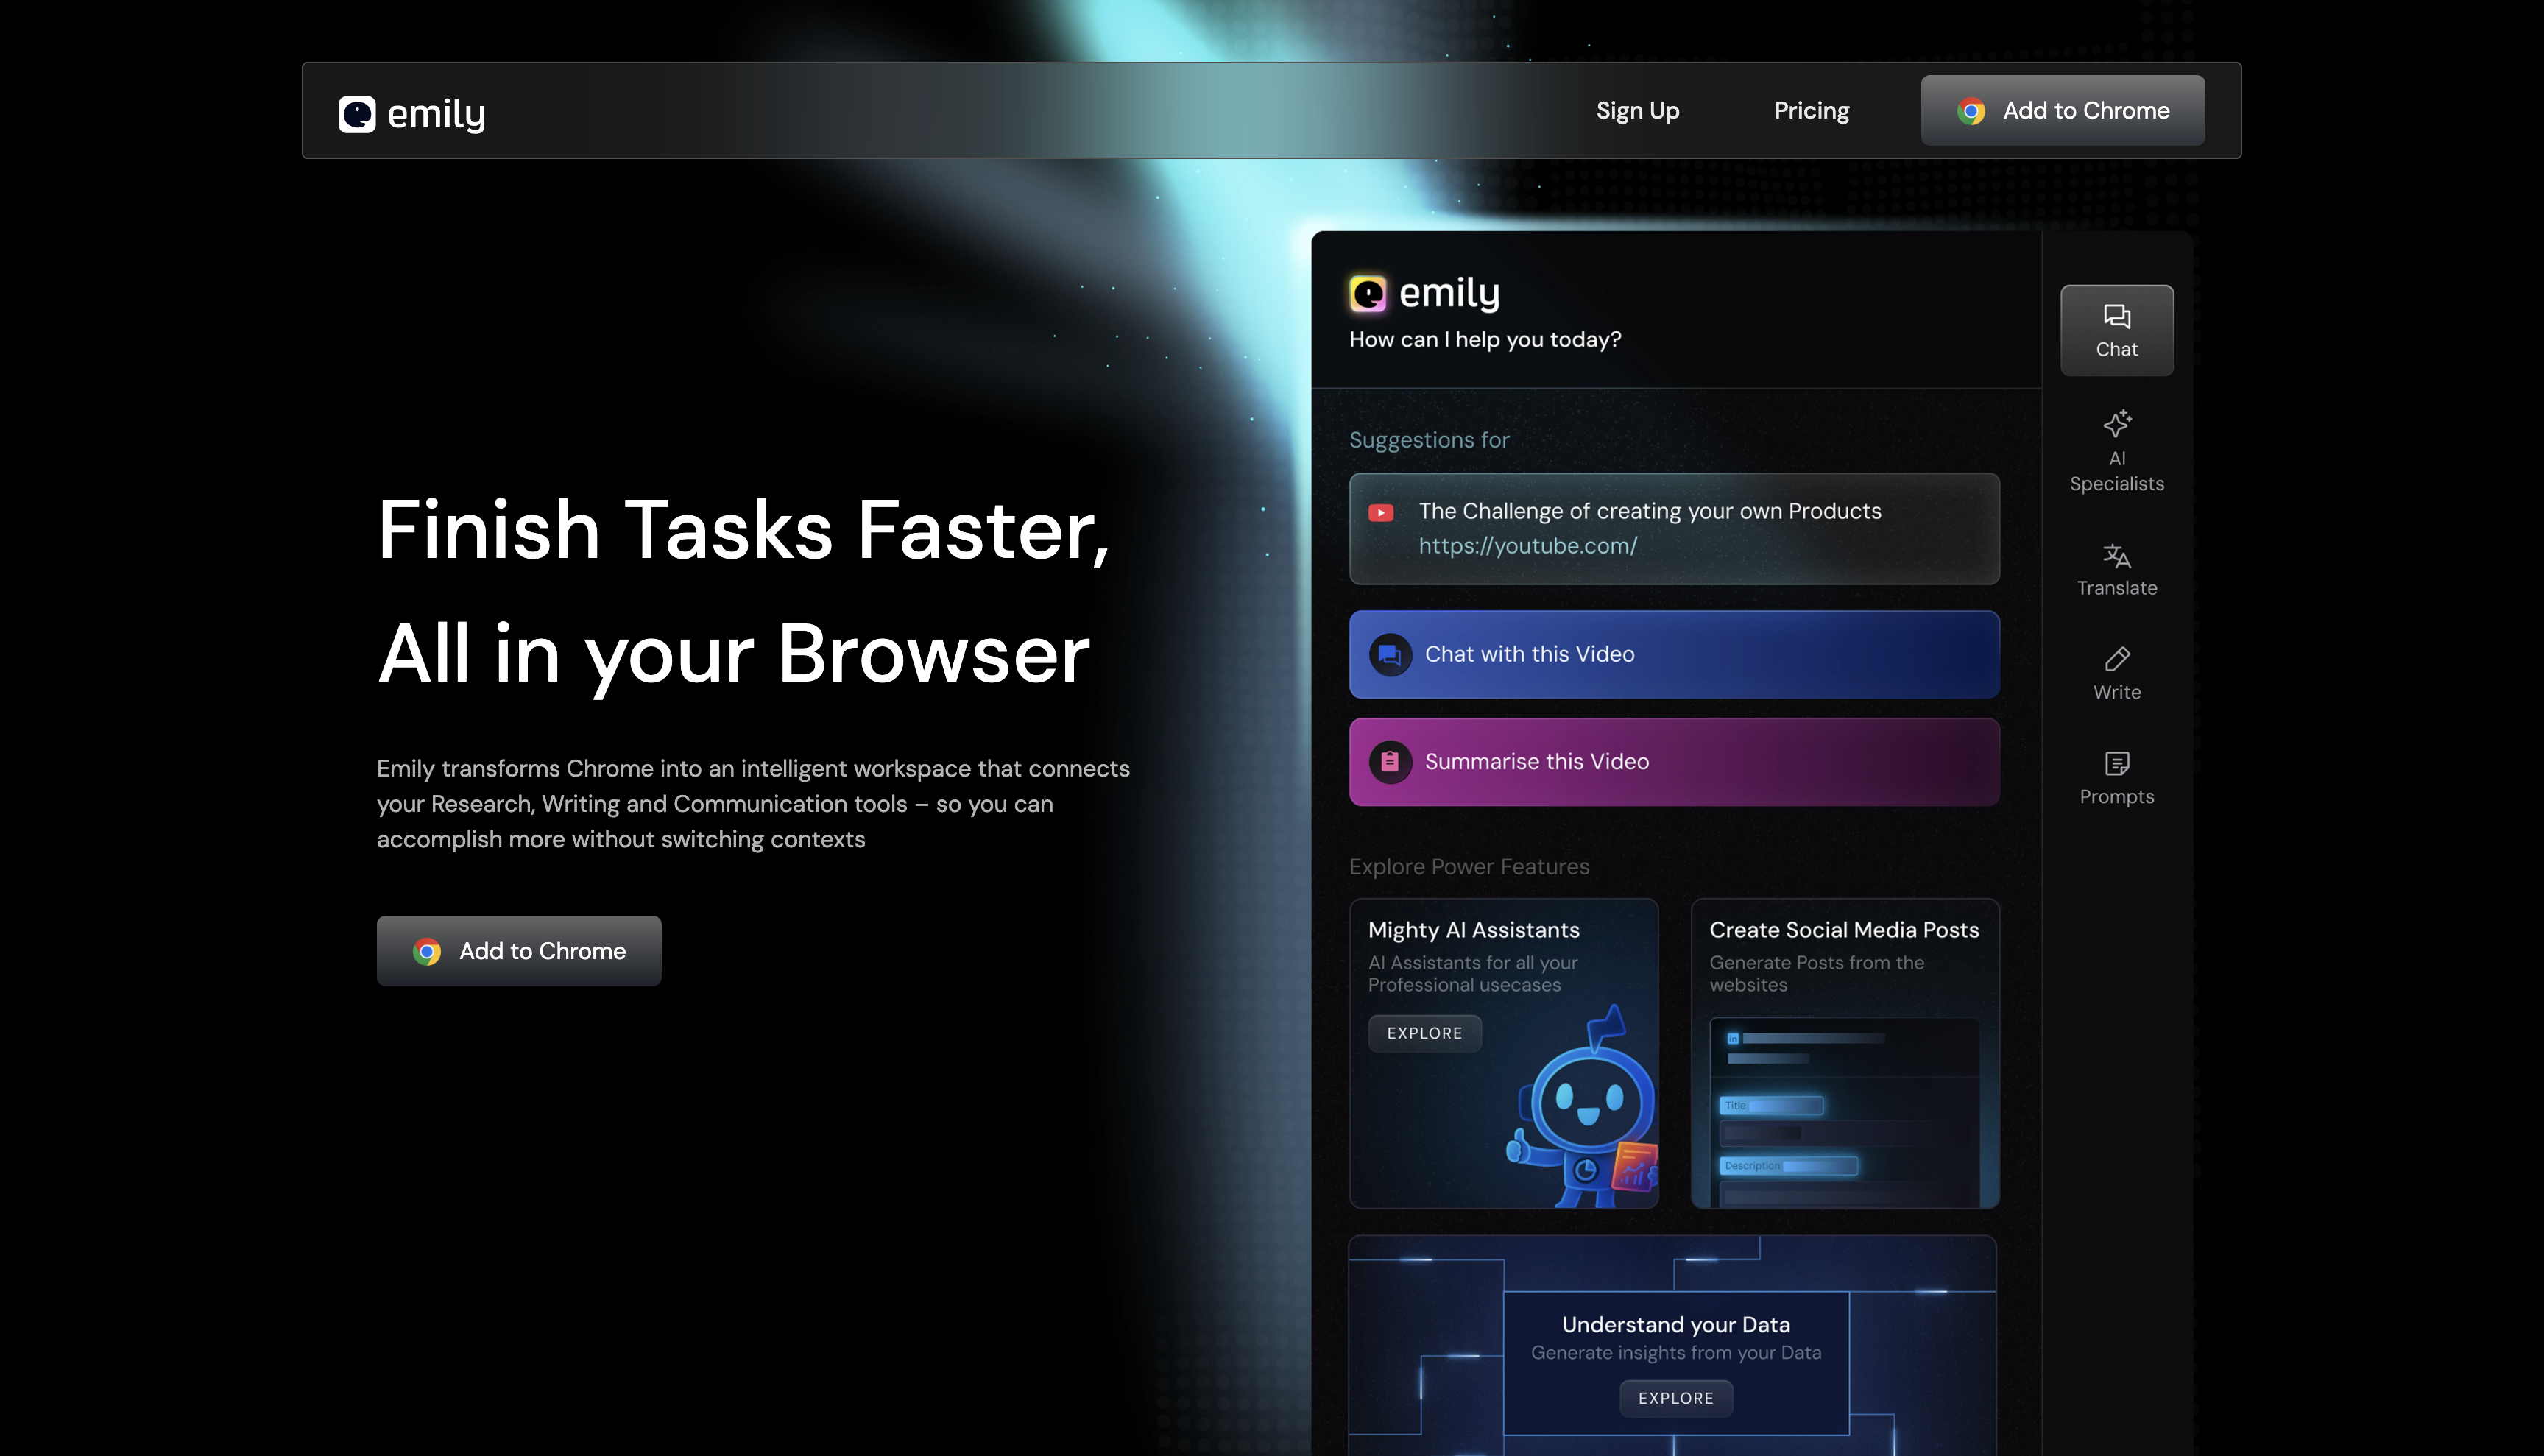Click EXPLORE under Understand your Data
2544x1456 pixels.
coord(1676,1399)
